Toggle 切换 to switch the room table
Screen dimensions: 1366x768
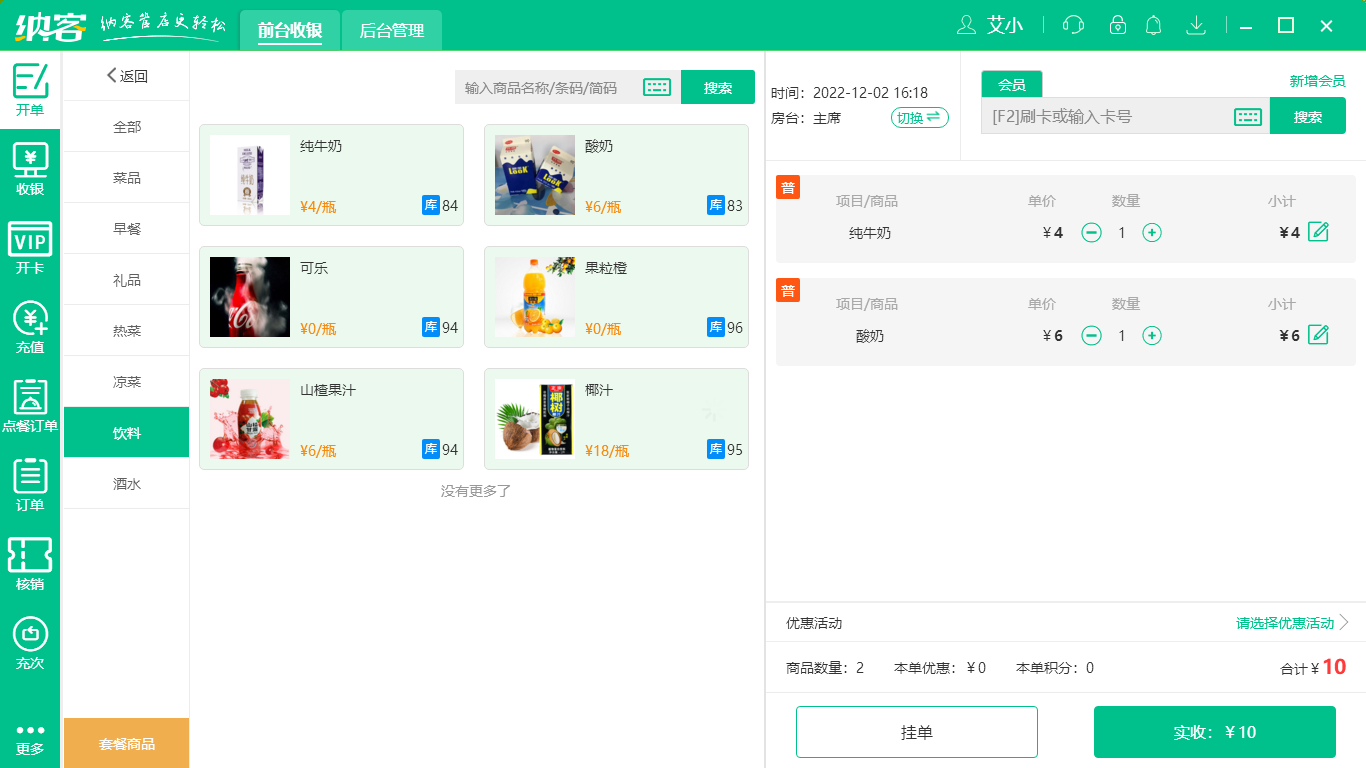(x=918, y=117)
